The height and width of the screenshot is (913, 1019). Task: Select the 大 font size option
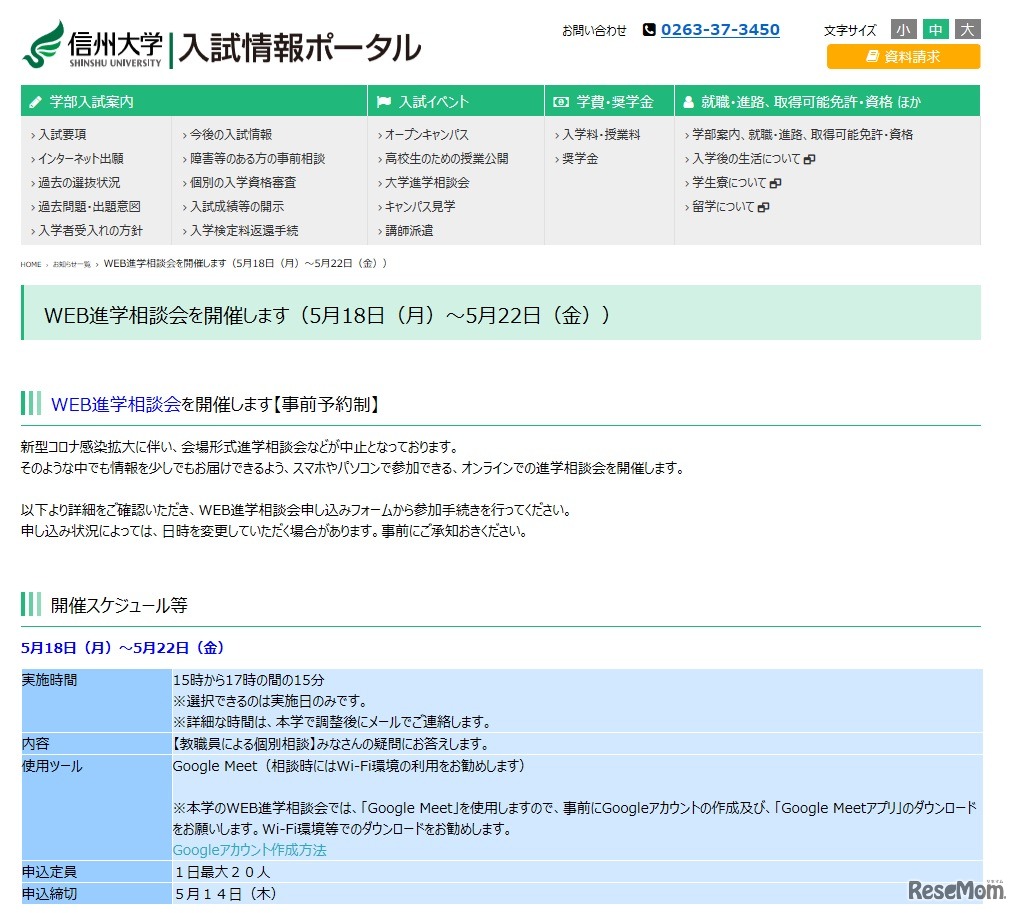(x=966, y=30)
